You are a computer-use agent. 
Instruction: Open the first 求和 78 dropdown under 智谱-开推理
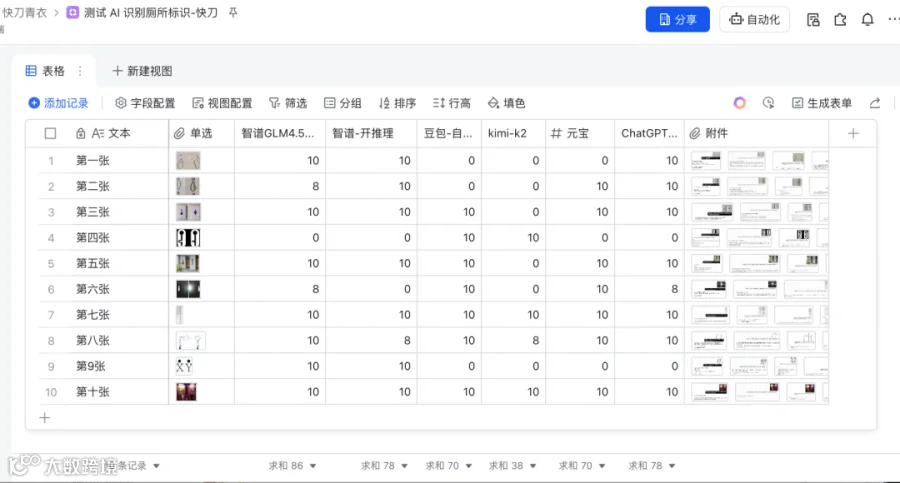click(384, 466)
